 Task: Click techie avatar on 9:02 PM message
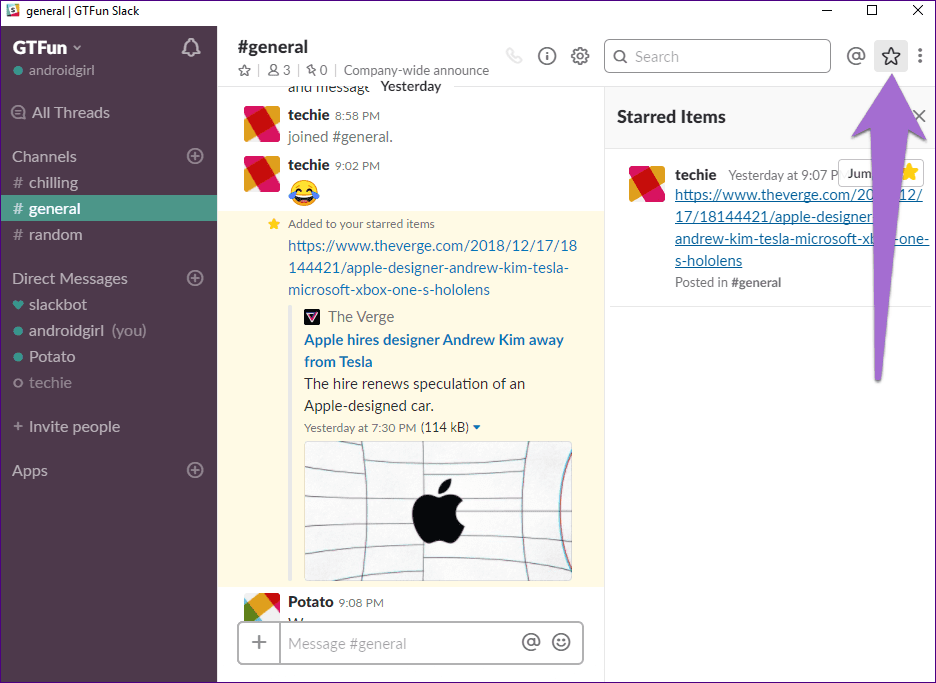pos(261,174)
